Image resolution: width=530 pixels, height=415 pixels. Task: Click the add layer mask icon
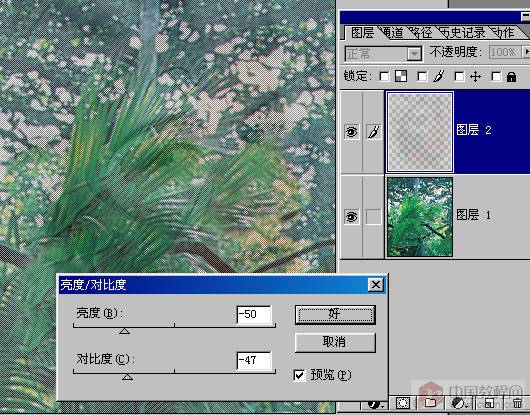[403, 403]
